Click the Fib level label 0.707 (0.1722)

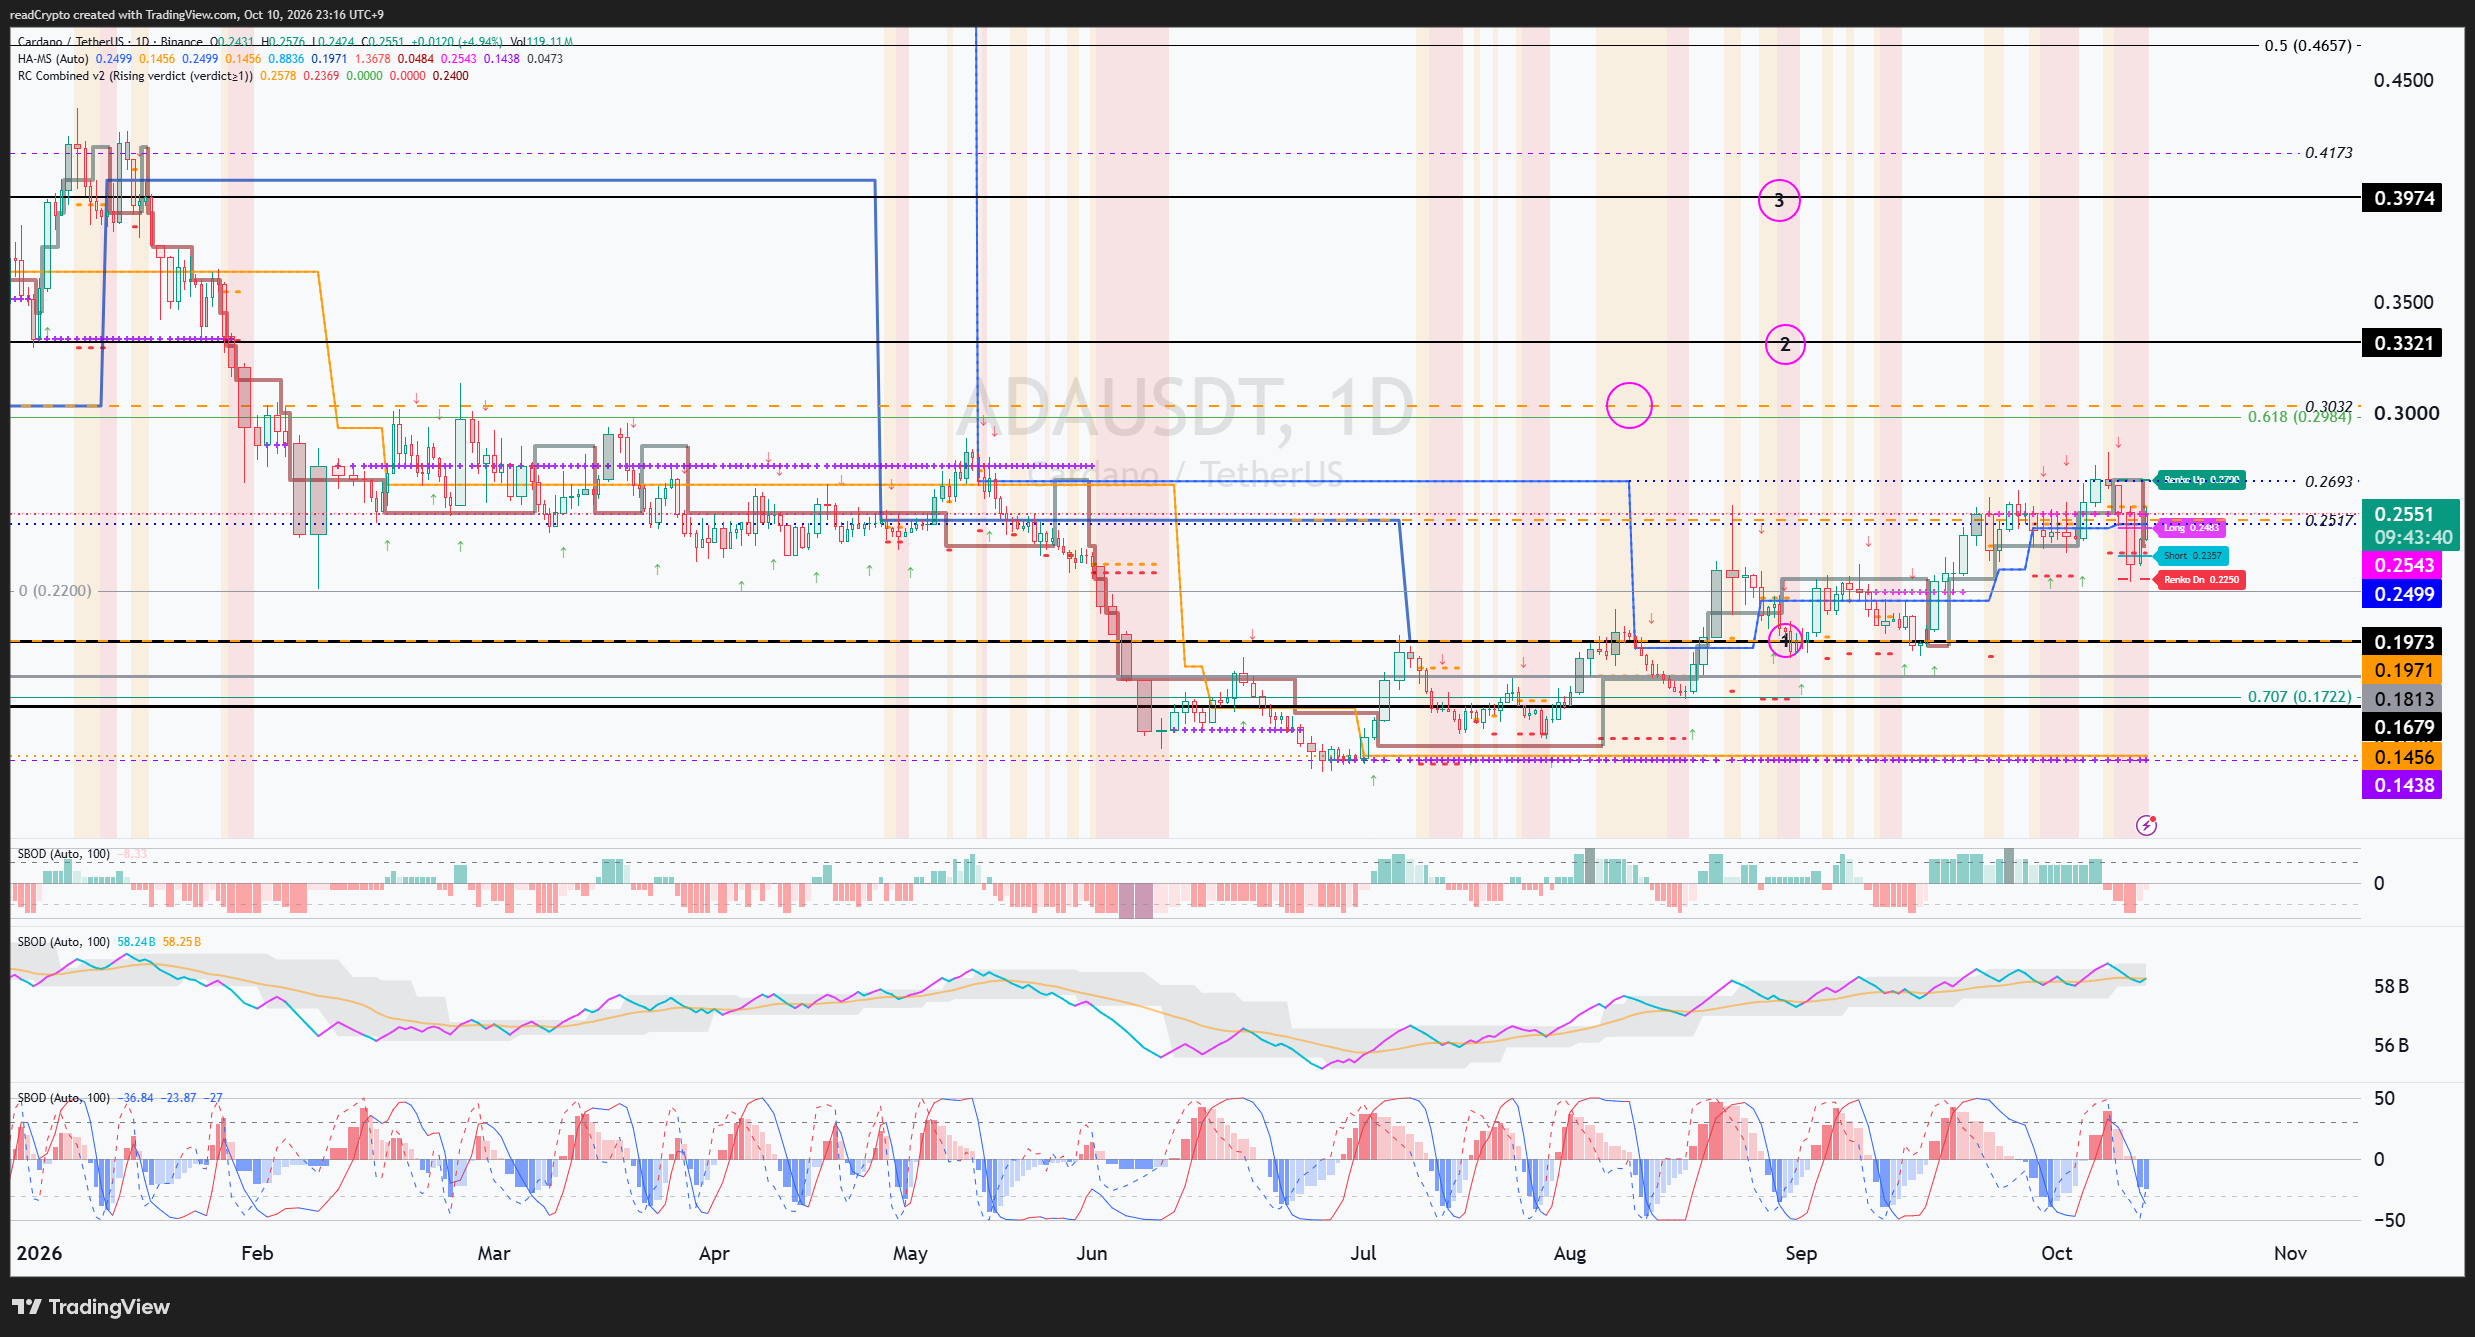click(x=2299, y=697)
